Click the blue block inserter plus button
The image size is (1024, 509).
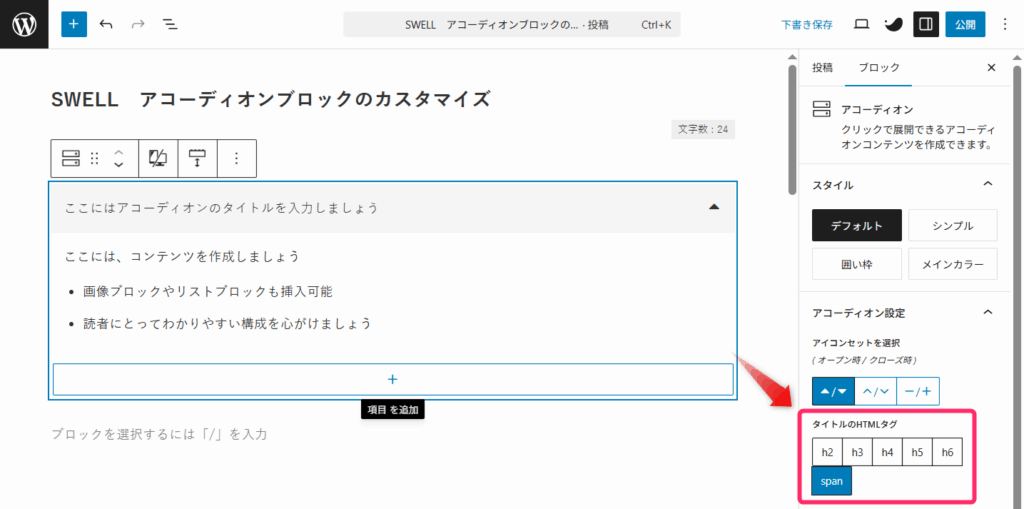(x=74, y=24)
